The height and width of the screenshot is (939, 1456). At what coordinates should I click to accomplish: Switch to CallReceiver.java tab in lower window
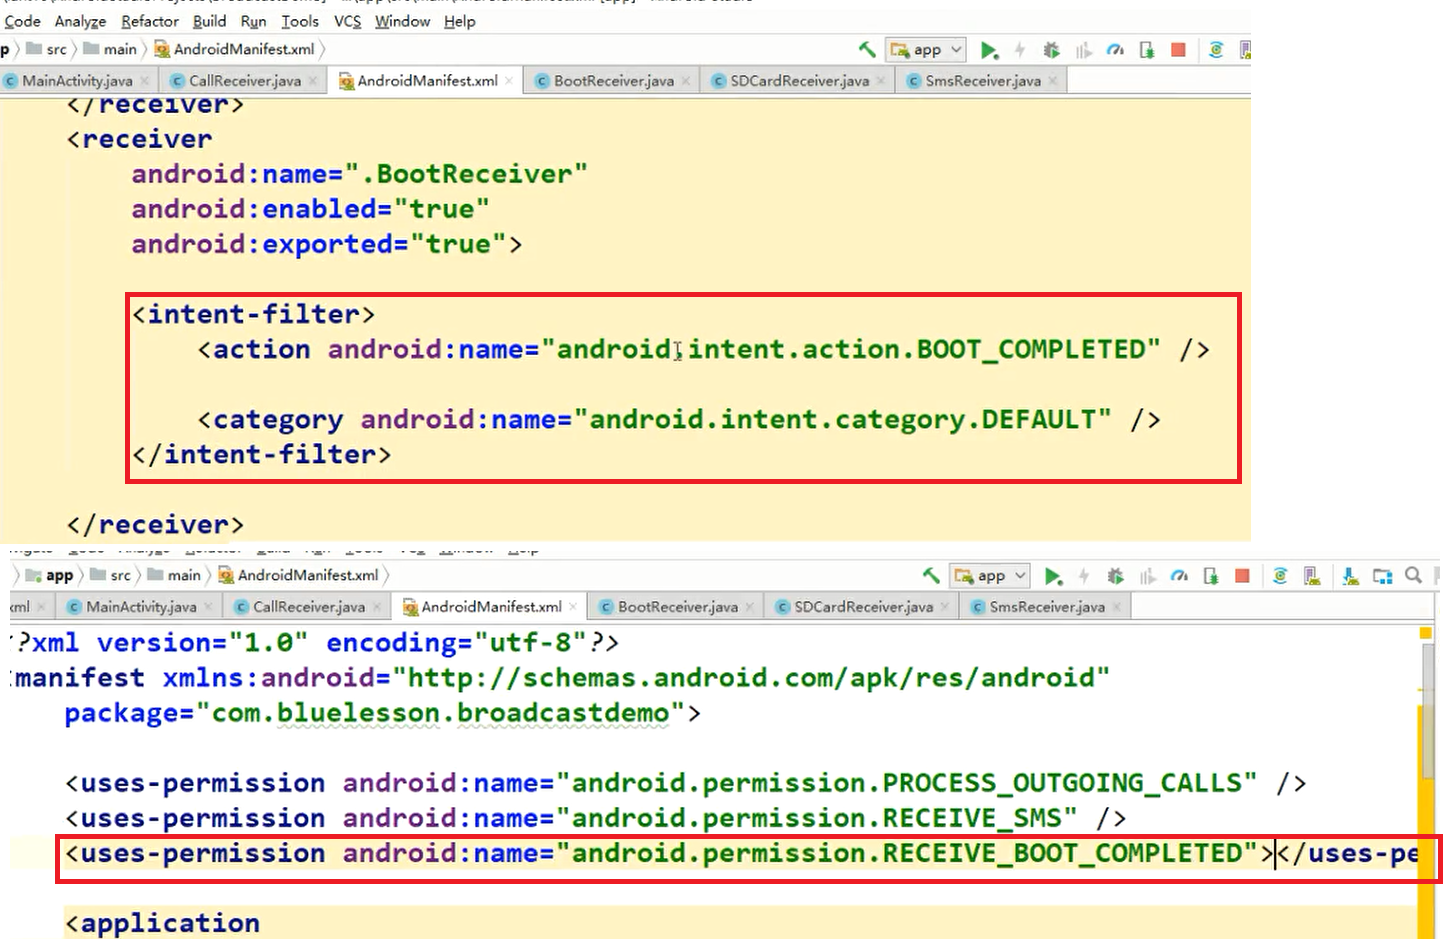click(309, 607)
